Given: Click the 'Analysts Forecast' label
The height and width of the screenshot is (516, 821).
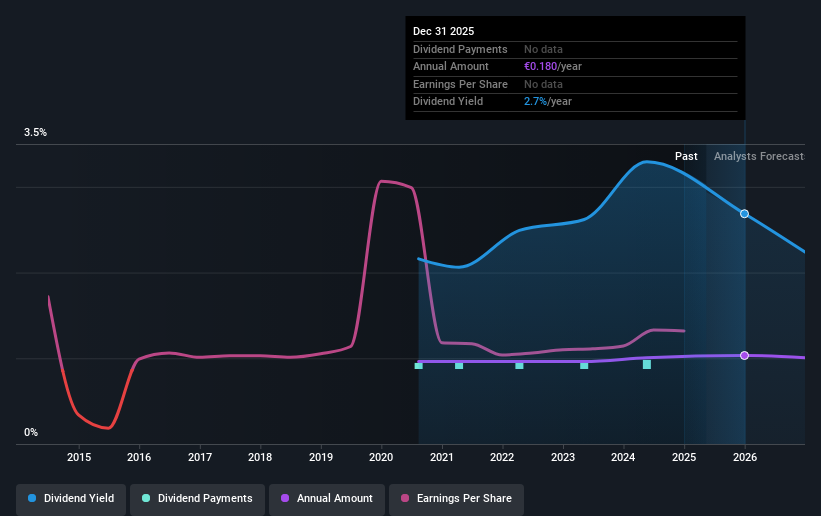Looking at the screenshot, I should [759, 156].
